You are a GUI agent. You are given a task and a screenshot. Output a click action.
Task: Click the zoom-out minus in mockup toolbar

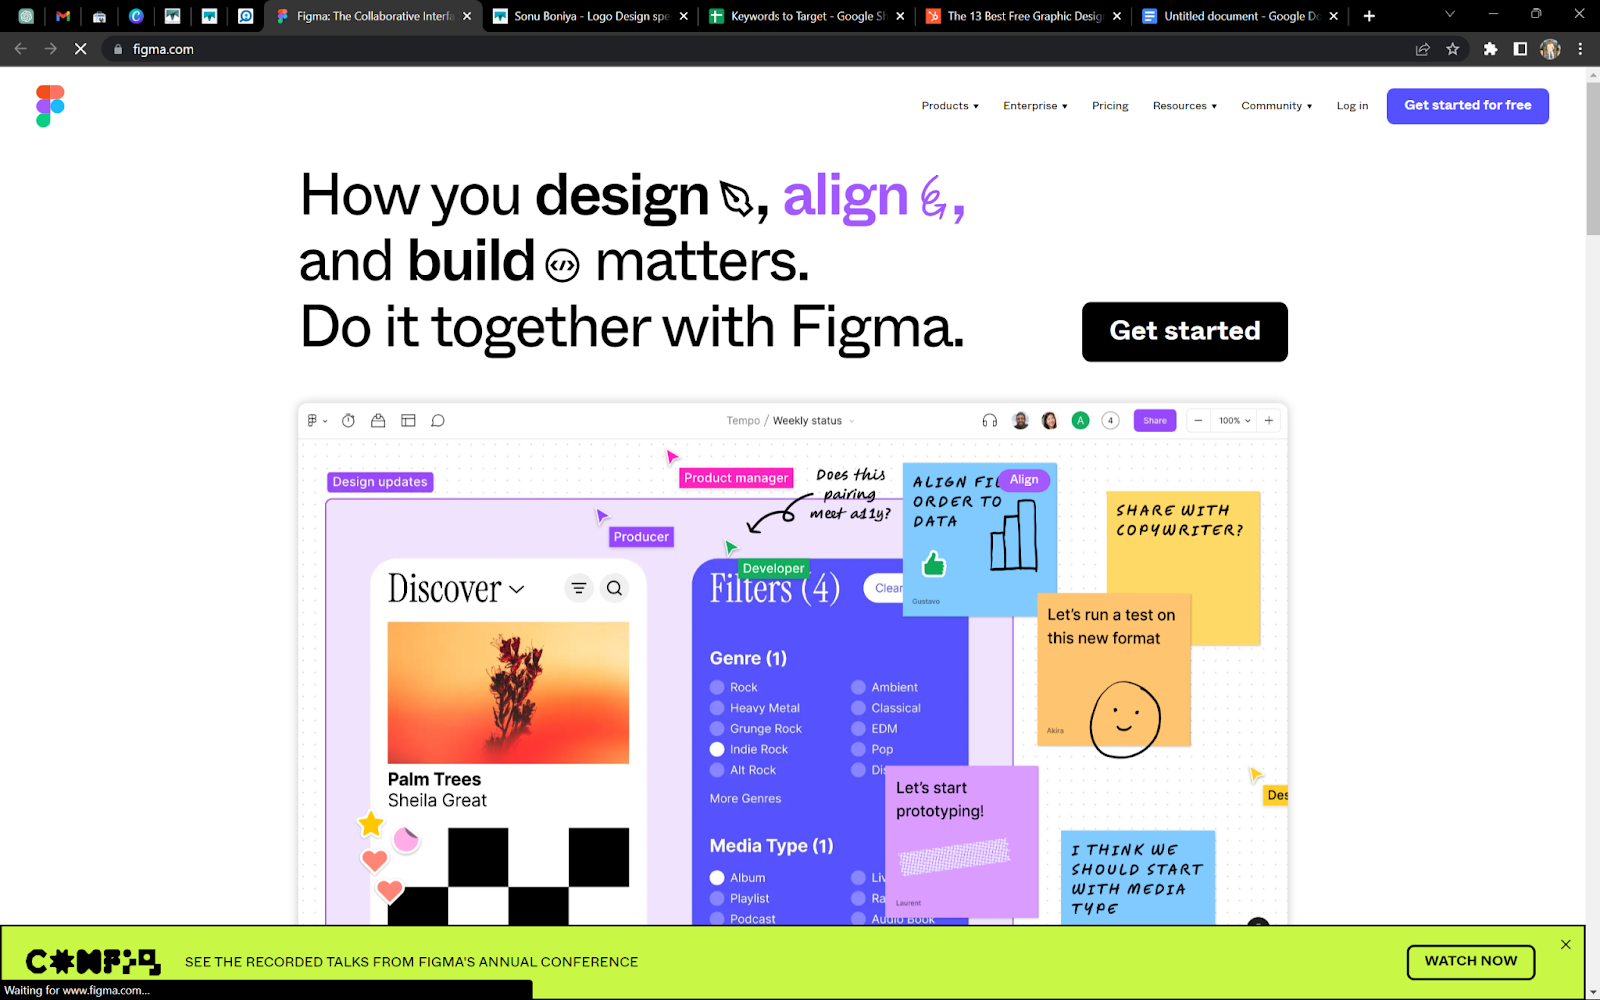pos(1198,421)
